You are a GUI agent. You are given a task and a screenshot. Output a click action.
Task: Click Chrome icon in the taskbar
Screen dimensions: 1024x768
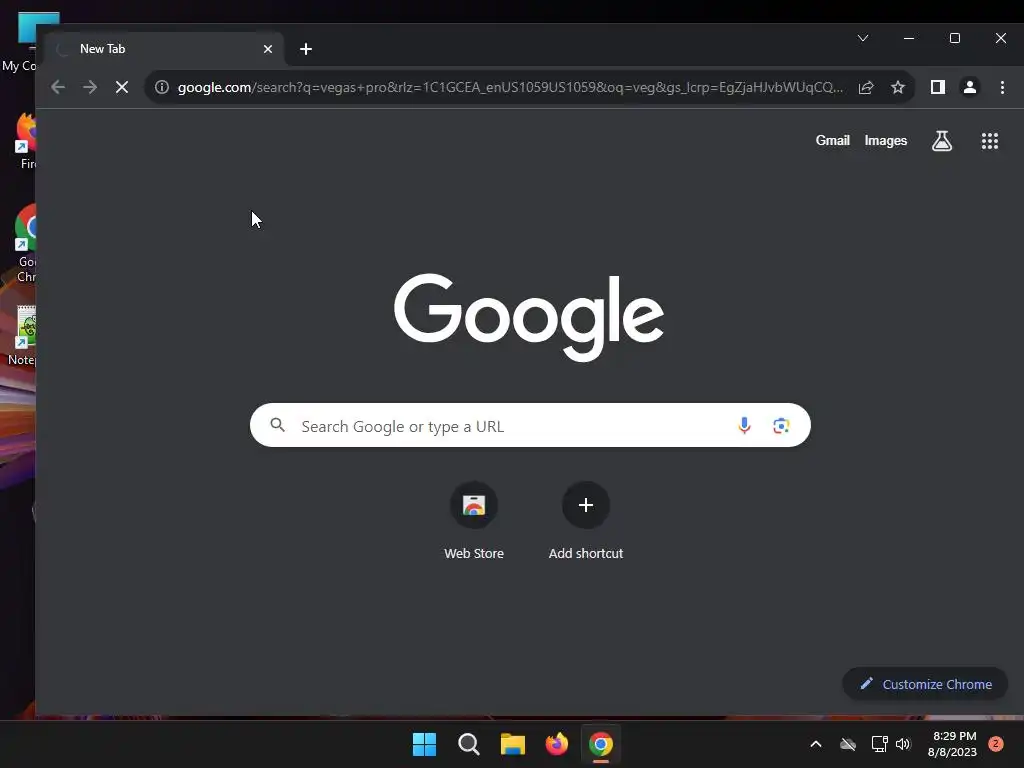tap(601, 744)
